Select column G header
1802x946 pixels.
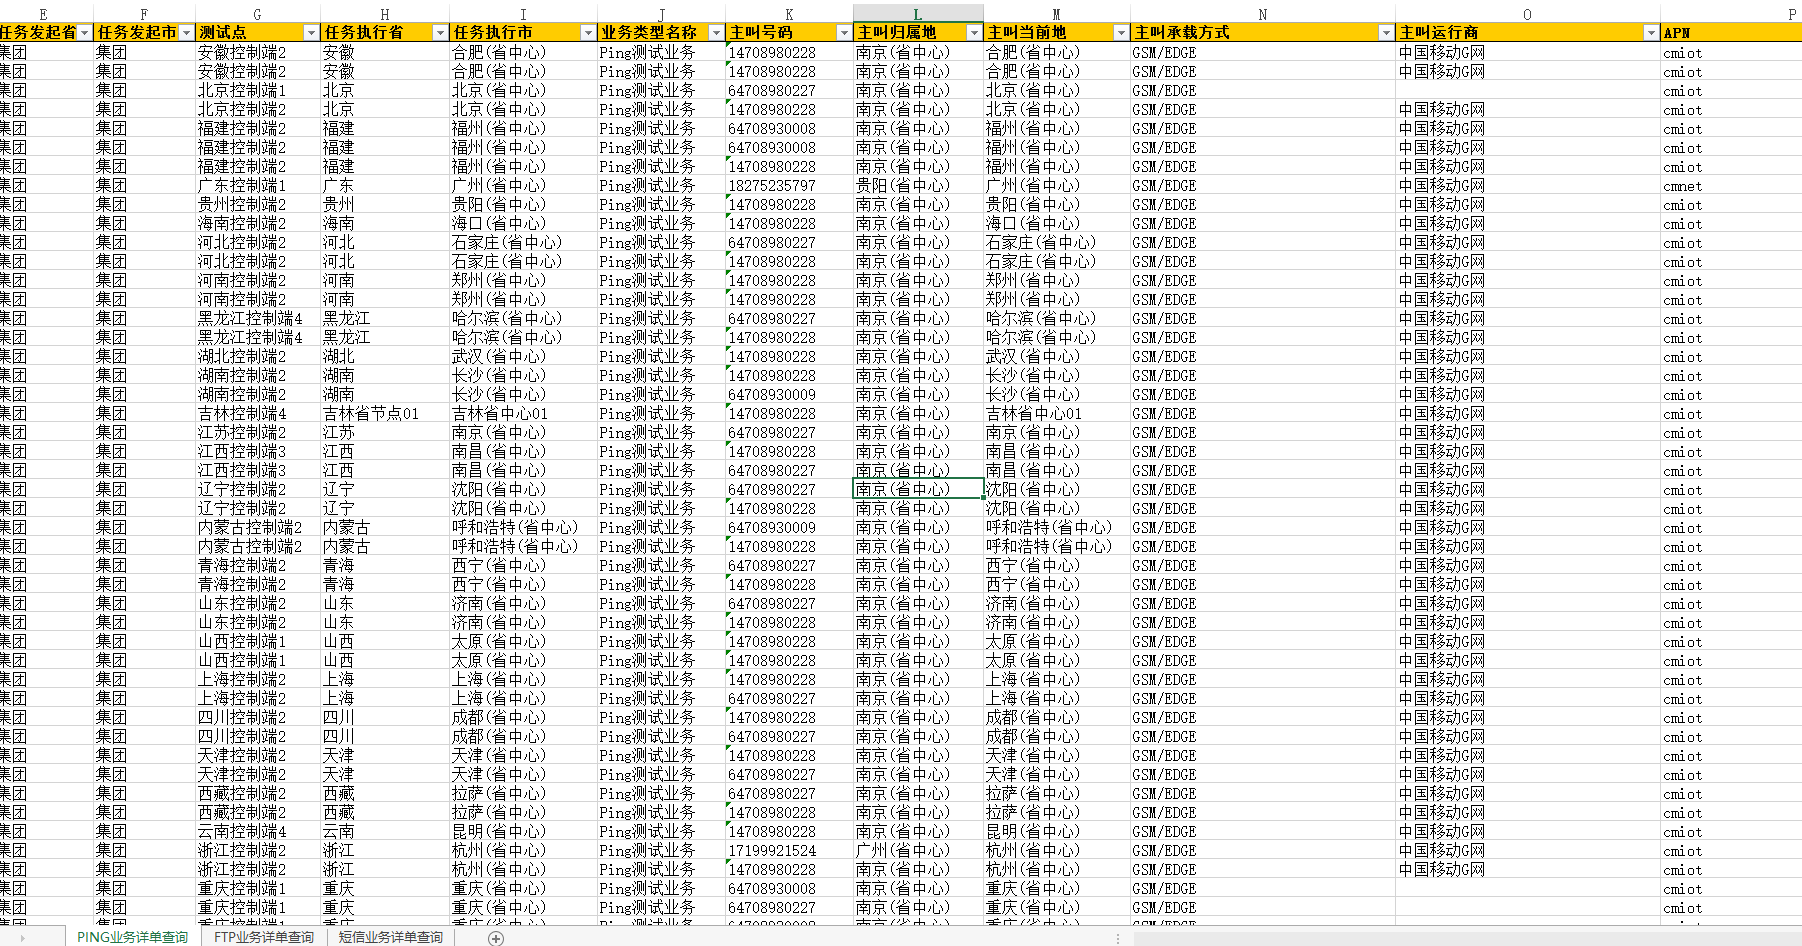(257, 14)
